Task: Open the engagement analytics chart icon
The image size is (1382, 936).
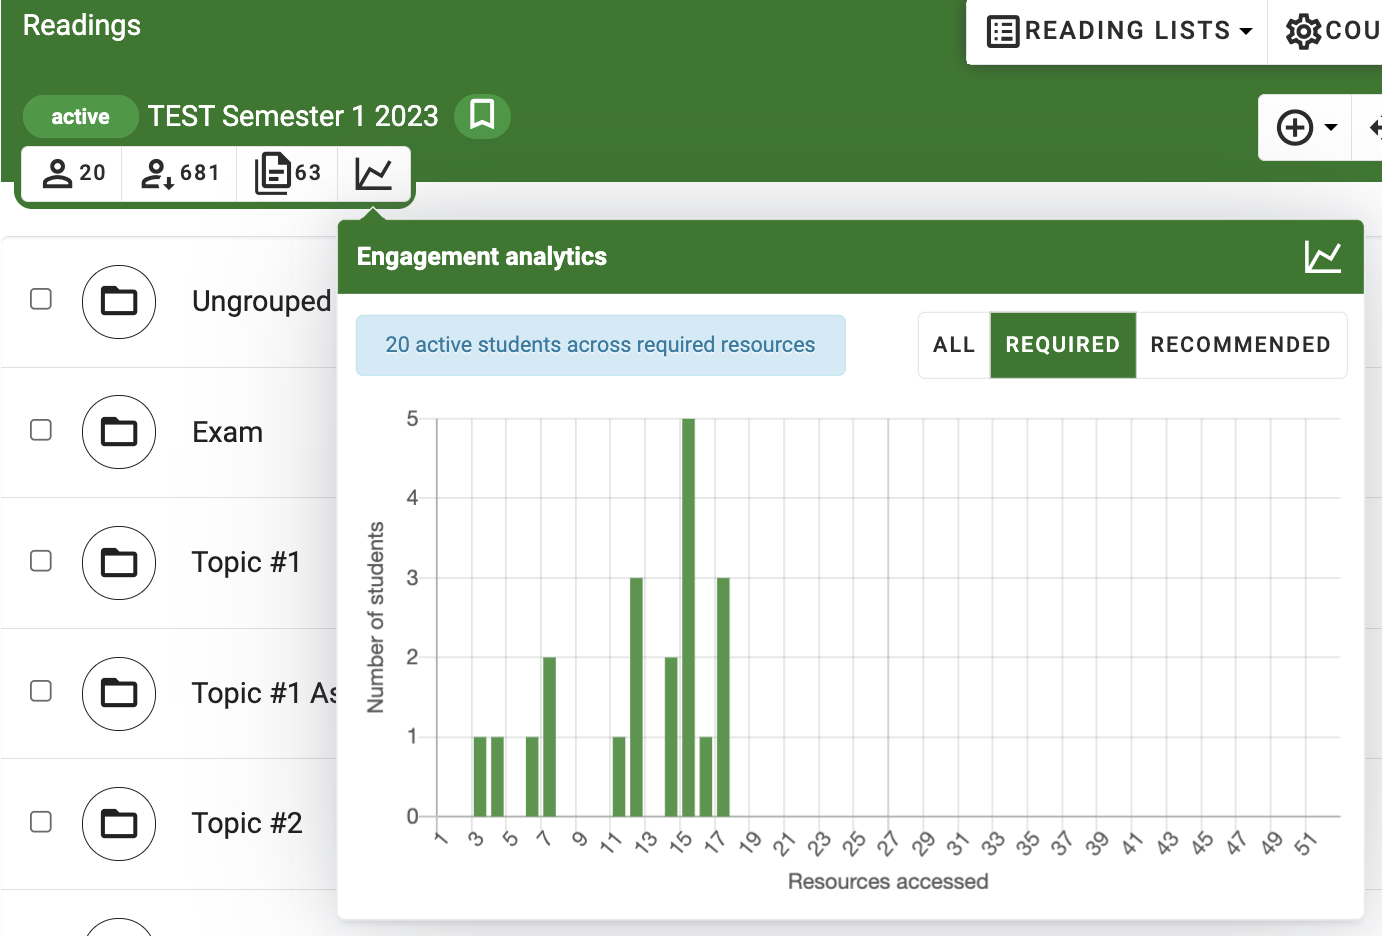Action: point(374,172)
